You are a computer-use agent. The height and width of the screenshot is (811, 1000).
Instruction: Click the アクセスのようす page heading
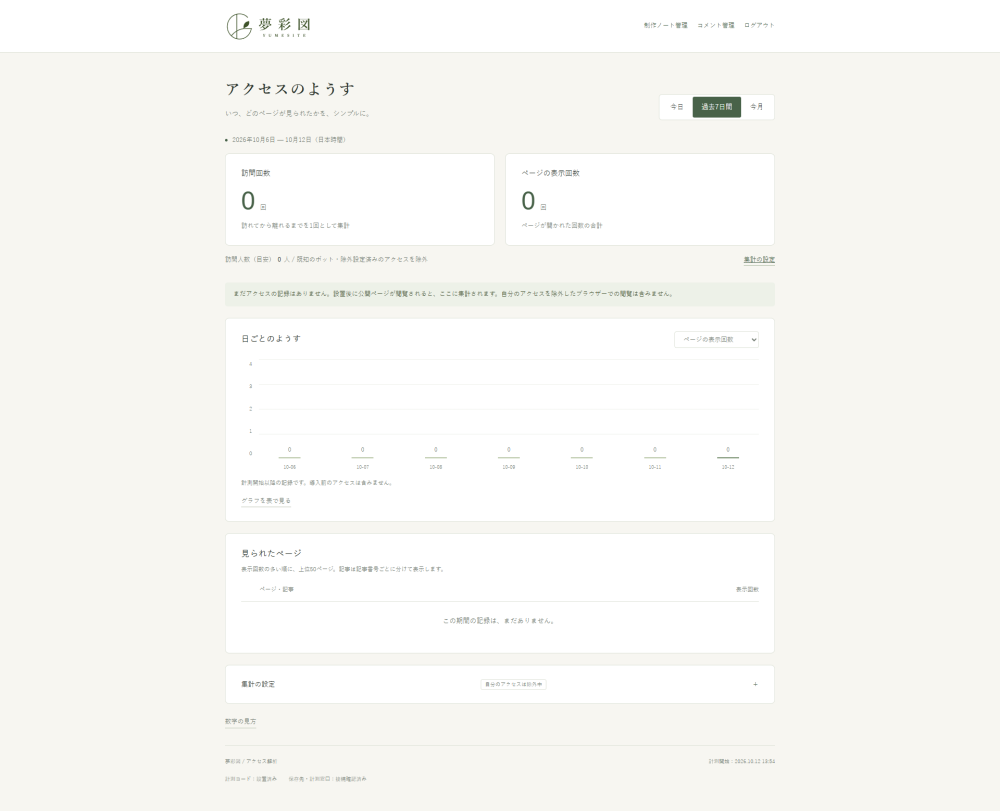coord(290,89)
